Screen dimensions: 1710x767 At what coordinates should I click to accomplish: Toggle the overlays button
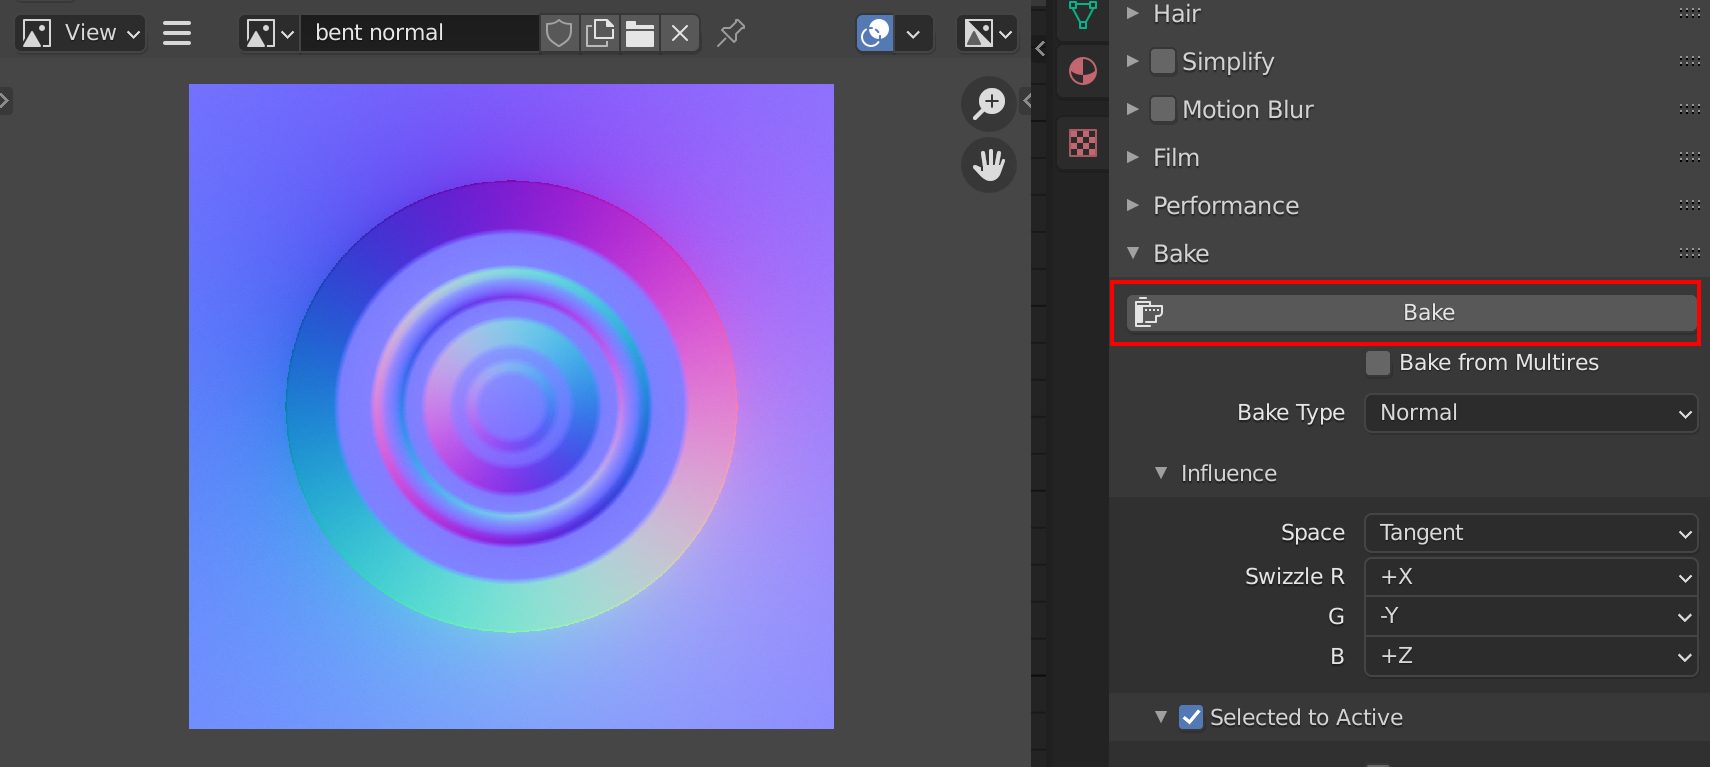[x=875, y=33]
